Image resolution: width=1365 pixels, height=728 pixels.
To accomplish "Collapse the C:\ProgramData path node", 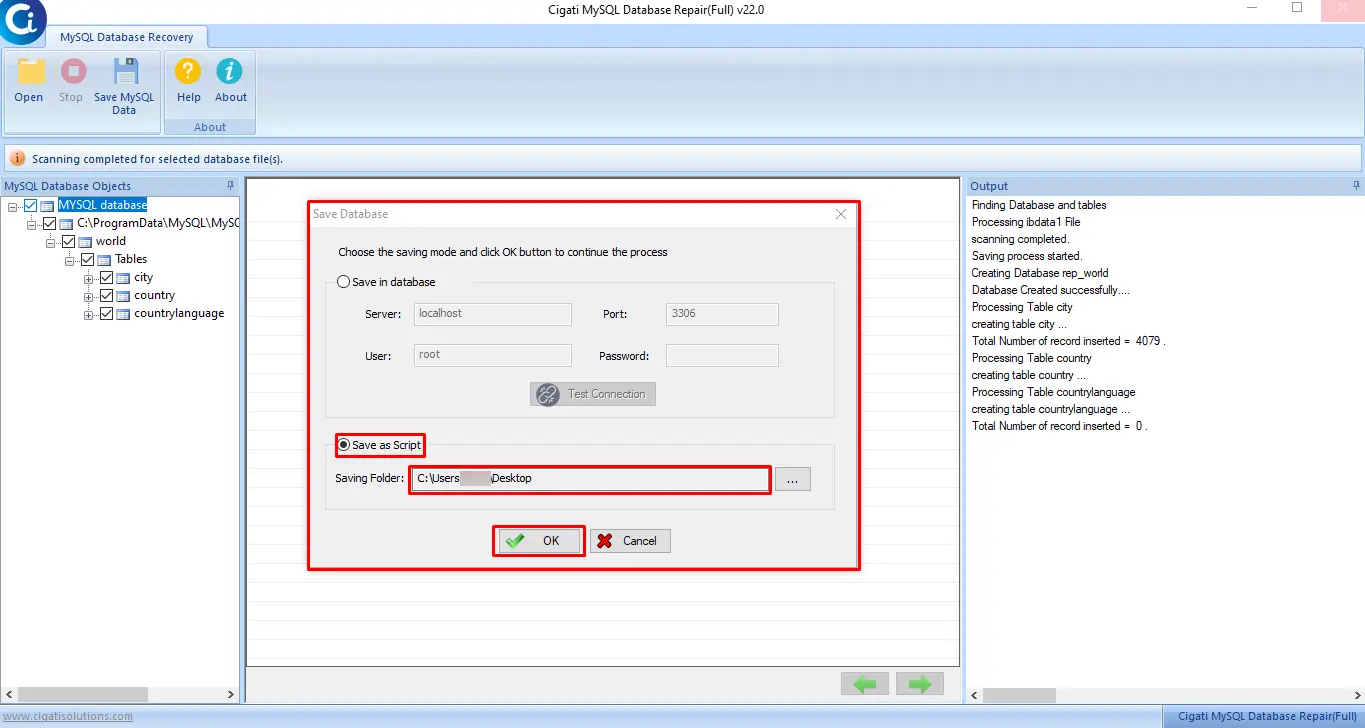I will [x=32, y=224].
